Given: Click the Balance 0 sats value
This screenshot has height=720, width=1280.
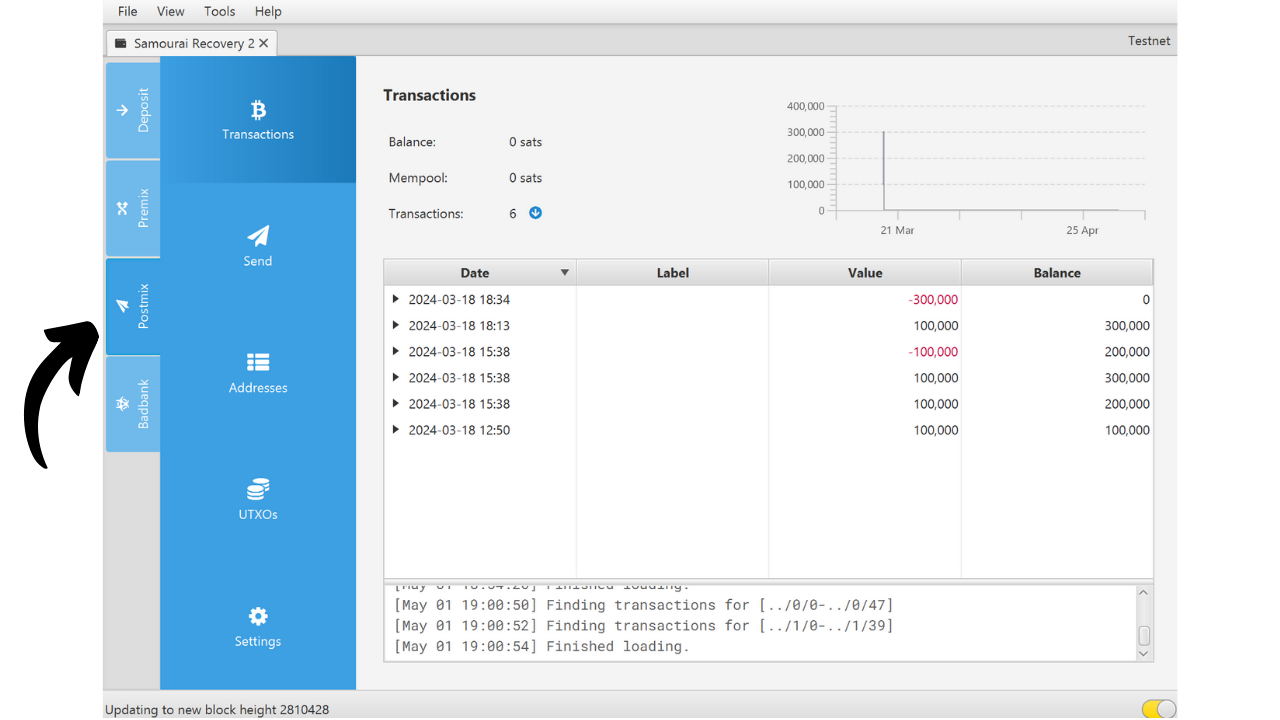Looking at the screenshot, I should tap(525, 142).
